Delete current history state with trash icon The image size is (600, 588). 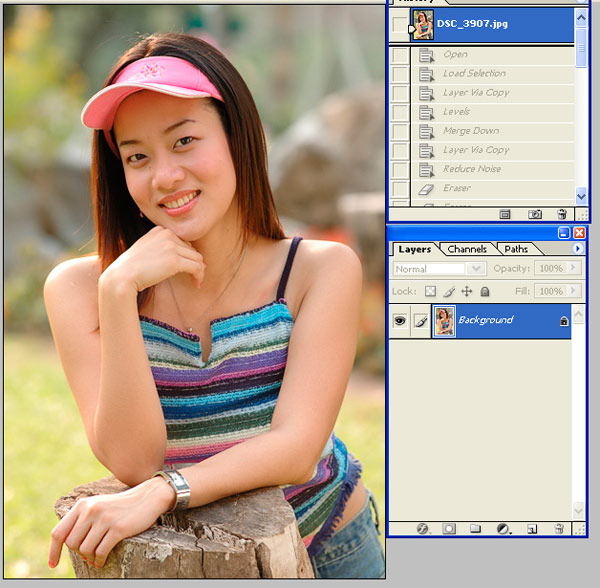[562, 214]
